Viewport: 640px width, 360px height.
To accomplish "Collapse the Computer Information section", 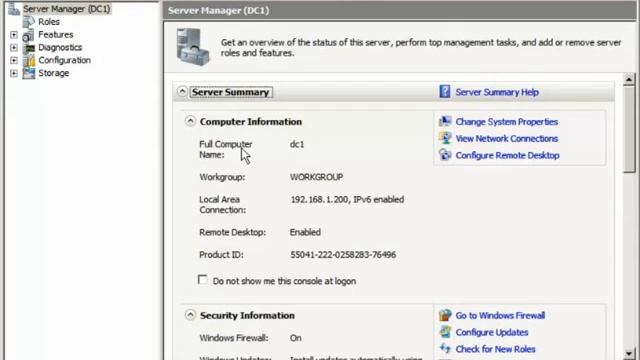I will coord(190,121).
